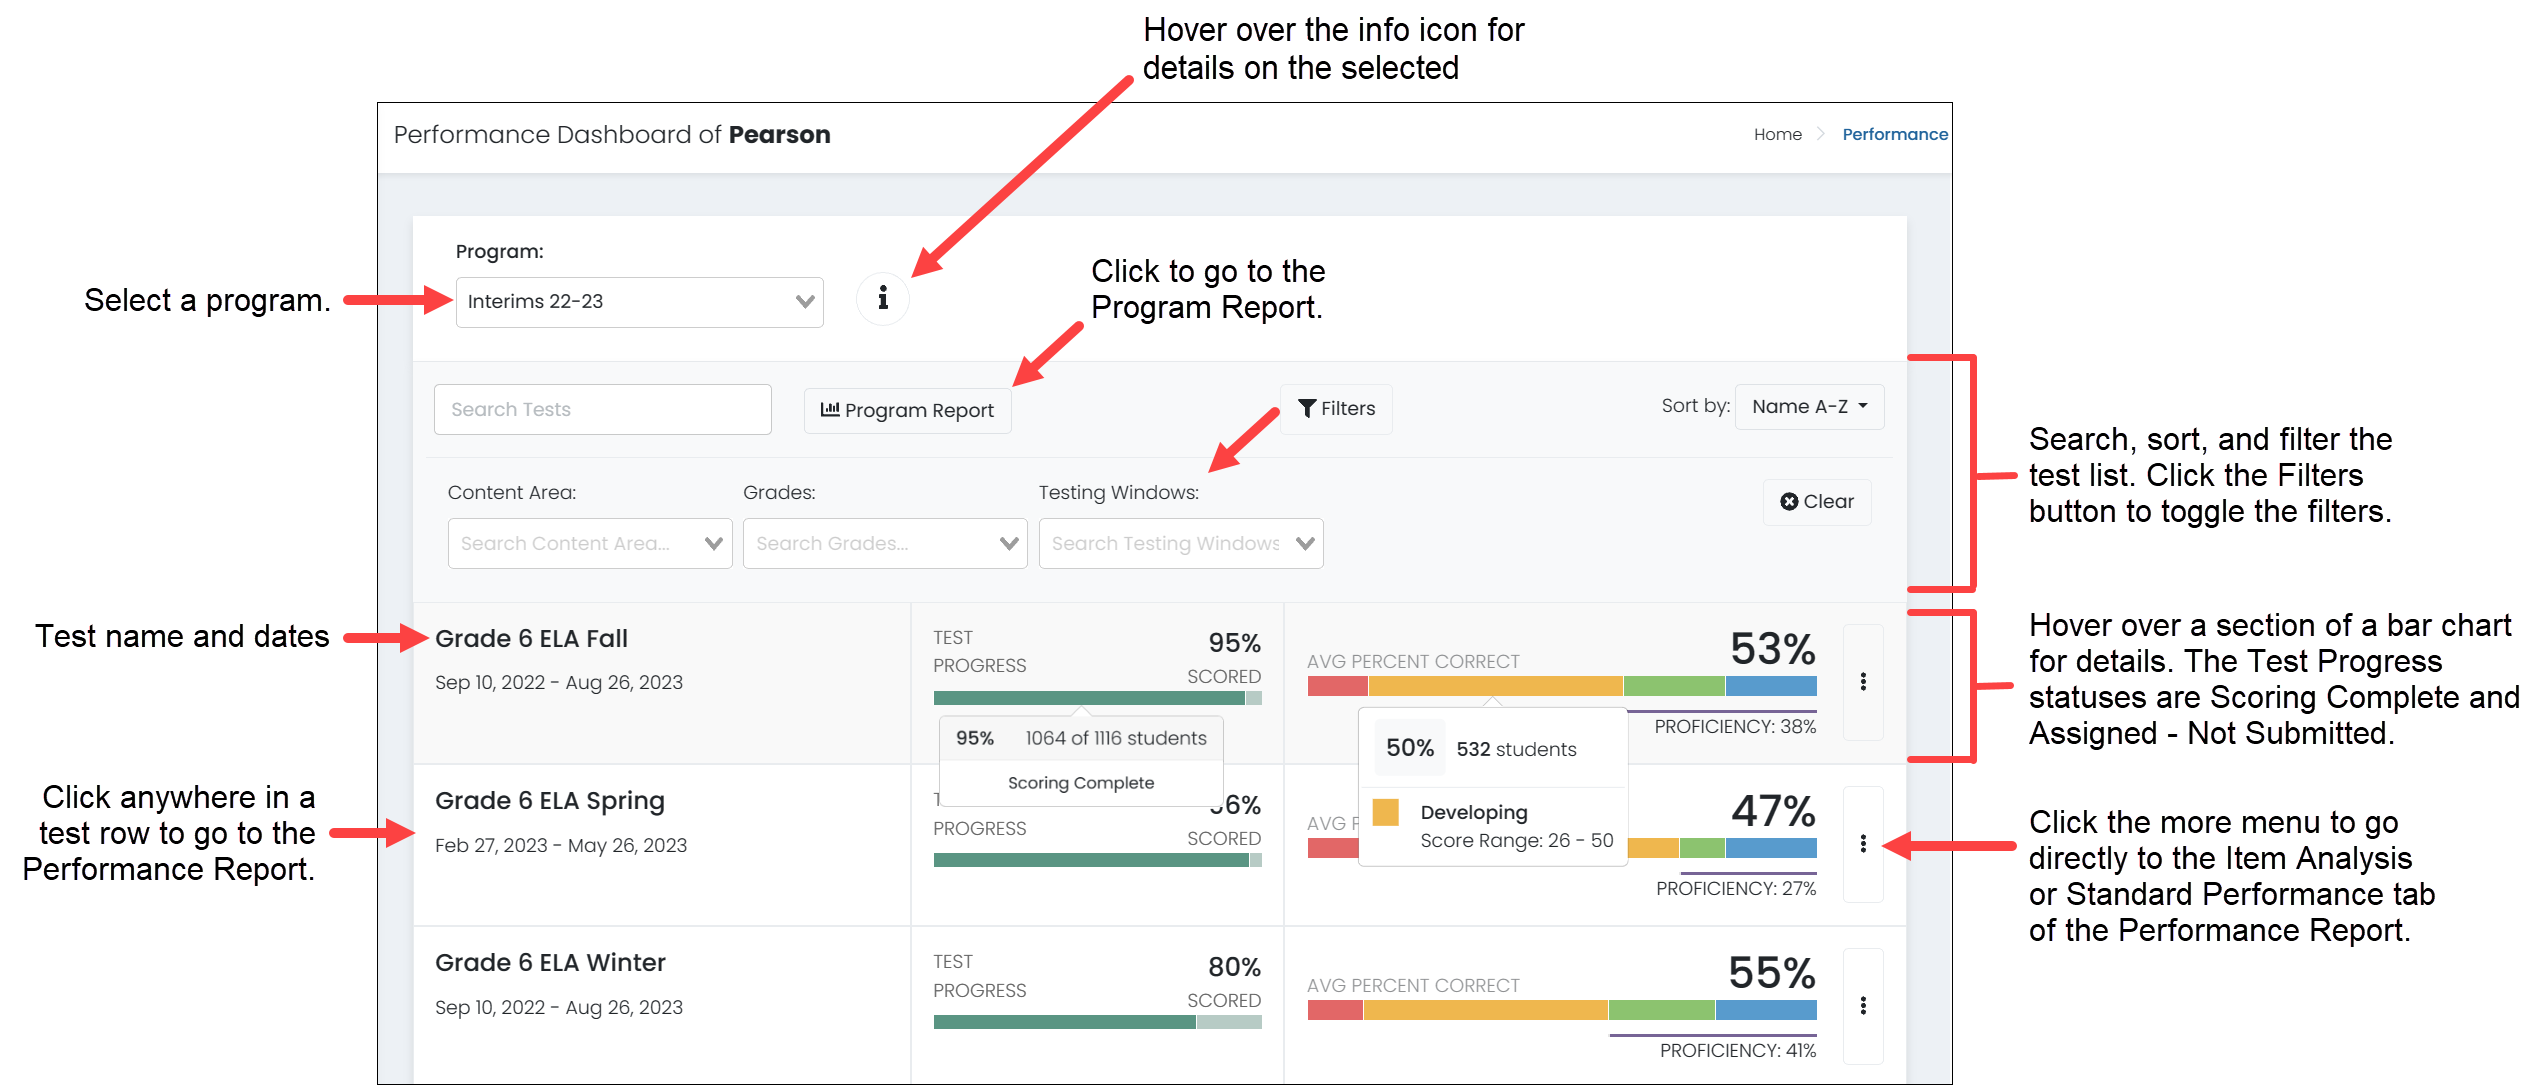Click the orange Developing section in Fall bar

(x=1494, y=686)
